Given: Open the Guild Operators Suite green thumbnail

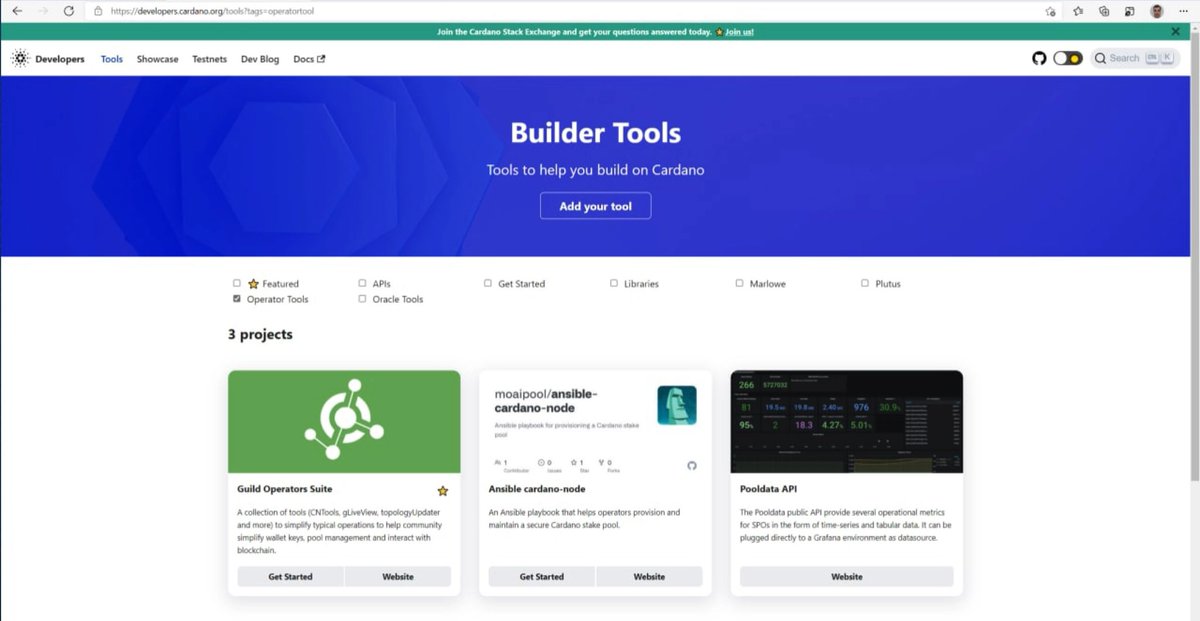Looking at the screenshot, I should pyautogui.click(x=344, y=421).
